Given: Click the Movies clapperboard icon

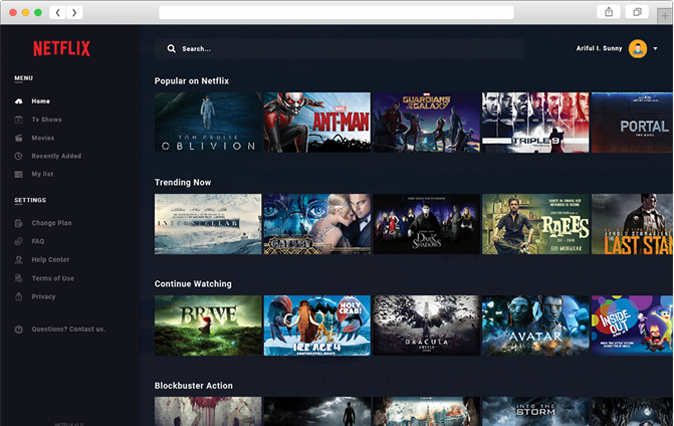Looking at the screenshot, I should [x=18, y=138].
